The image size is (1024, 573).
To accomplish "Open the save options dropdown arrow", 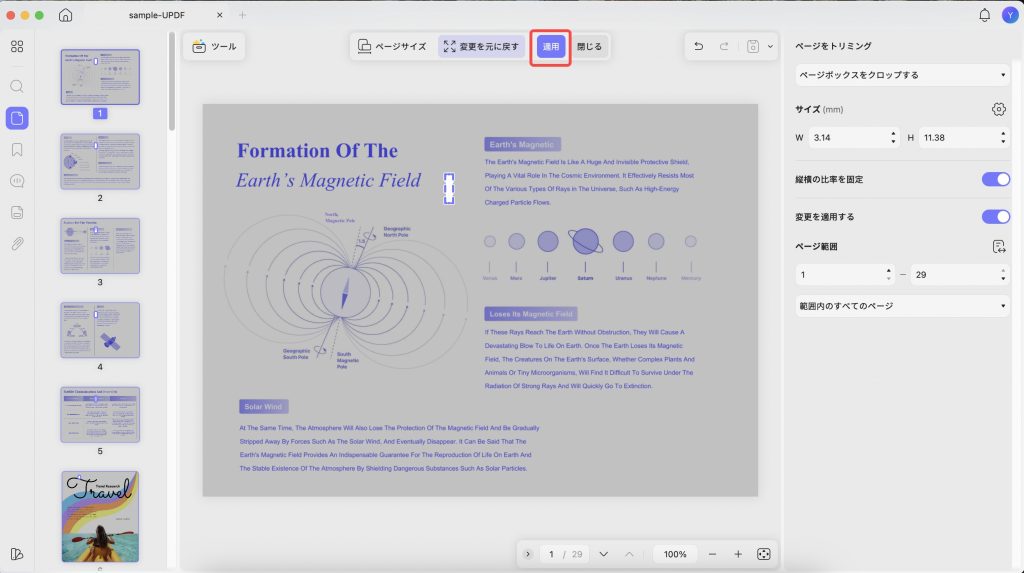I will (770, 46).
